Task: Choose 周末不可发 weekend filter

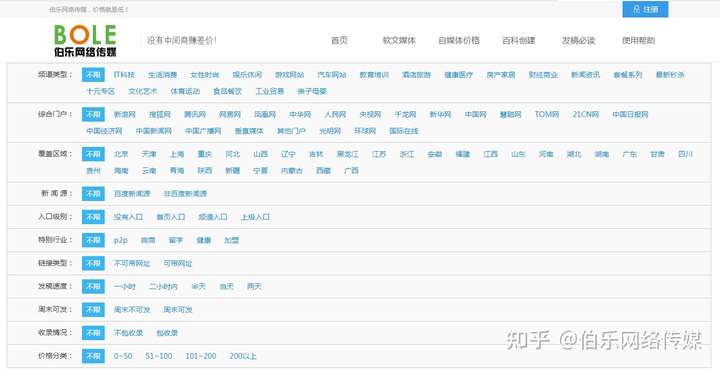Action: (x=132, y=310)
